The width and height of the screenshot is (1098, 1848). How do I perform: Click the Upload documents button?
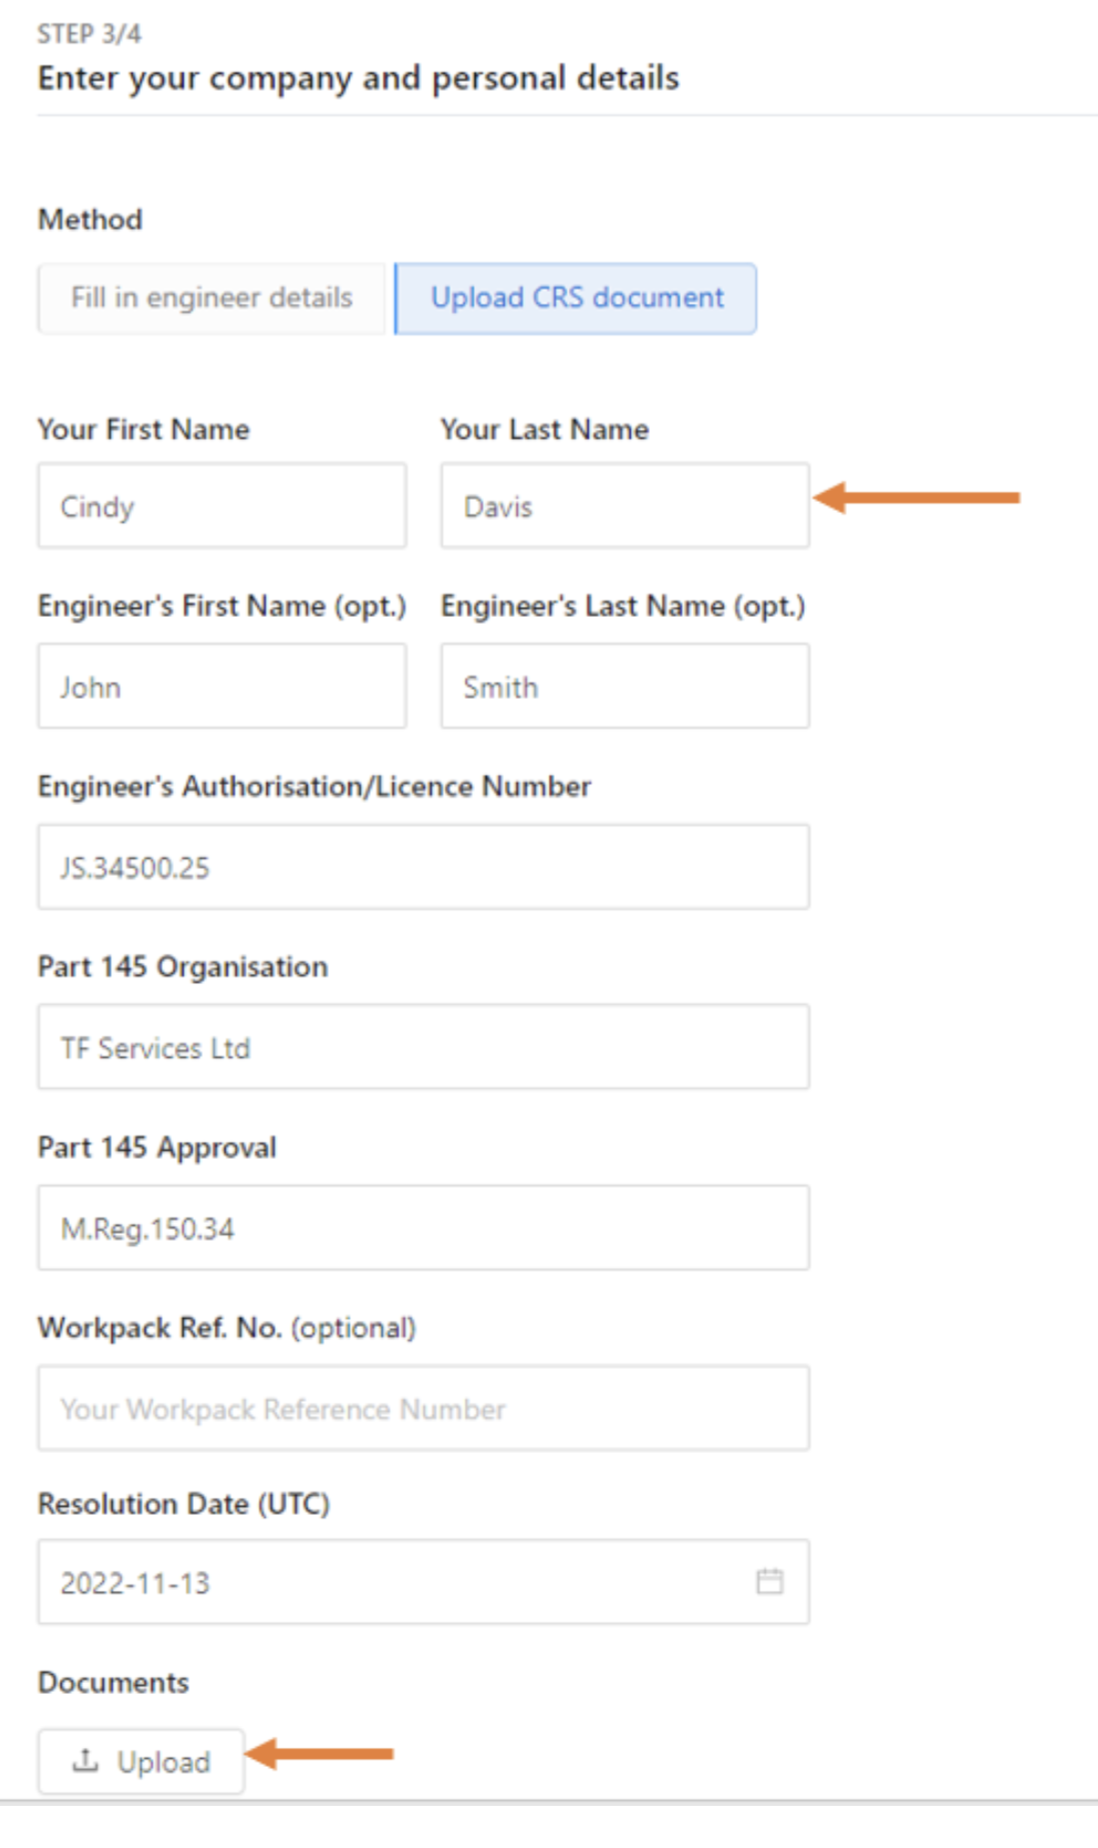pyautogui.click(x=141, y=1761)
